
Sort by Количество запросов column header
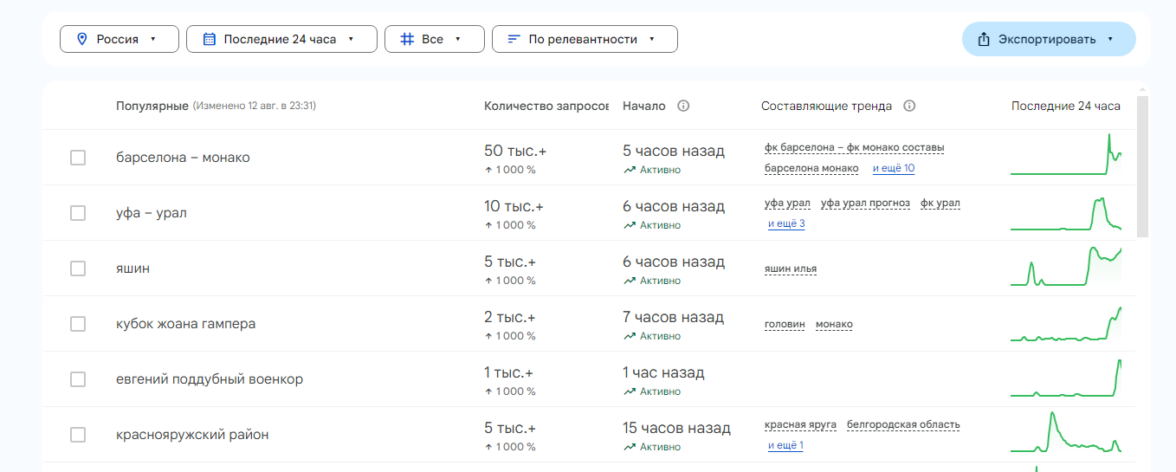(x=545, y=106)
